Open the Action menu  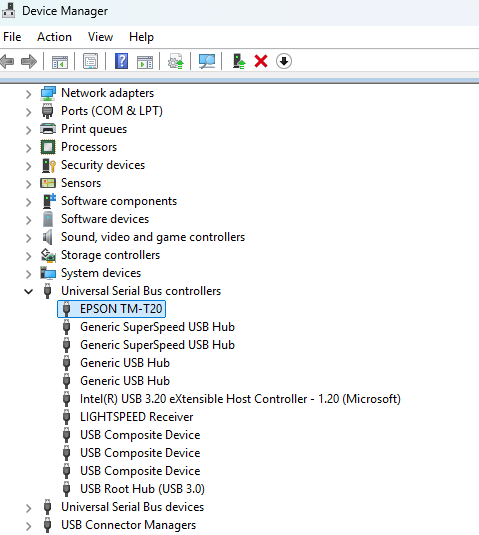point(55,37)
